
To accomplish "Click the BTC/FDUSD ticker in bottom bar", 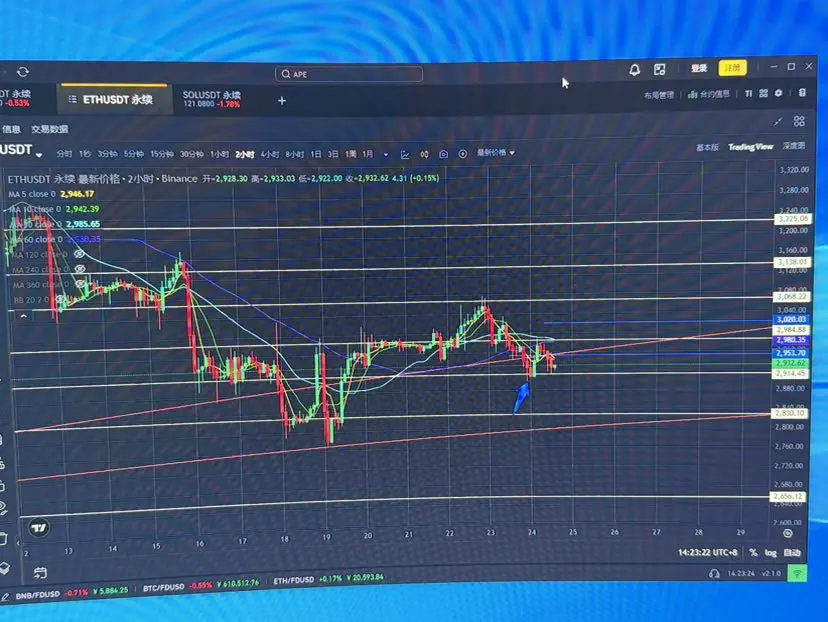I will tap(201, 586).
